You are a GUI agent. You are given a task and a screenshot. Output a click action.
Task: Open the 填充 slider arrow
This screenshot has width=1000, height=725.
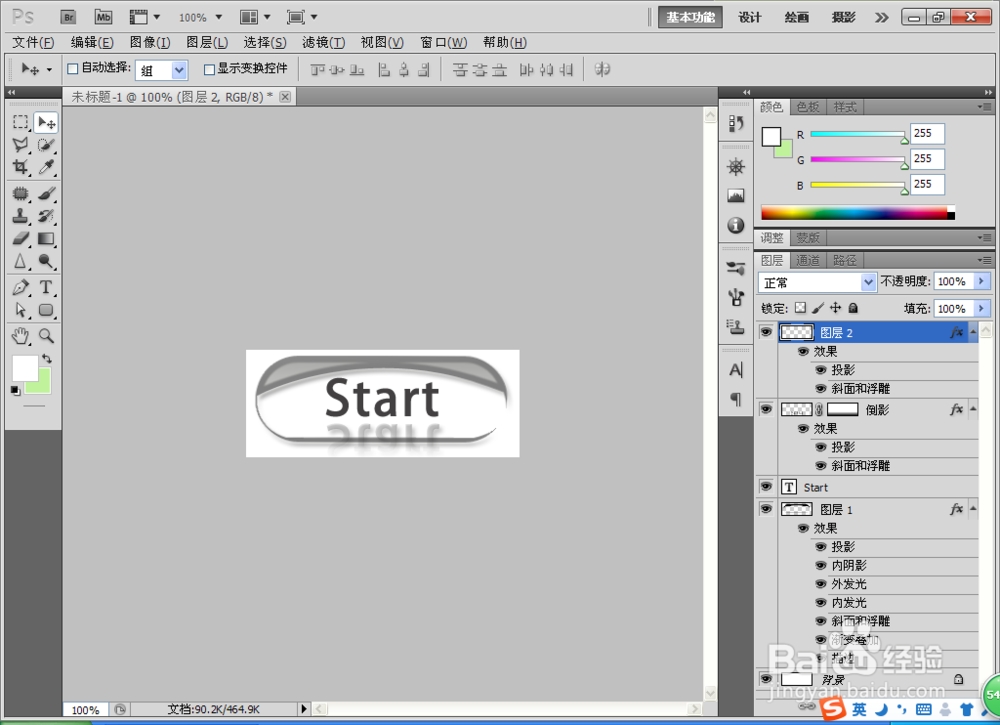point(982,309)
